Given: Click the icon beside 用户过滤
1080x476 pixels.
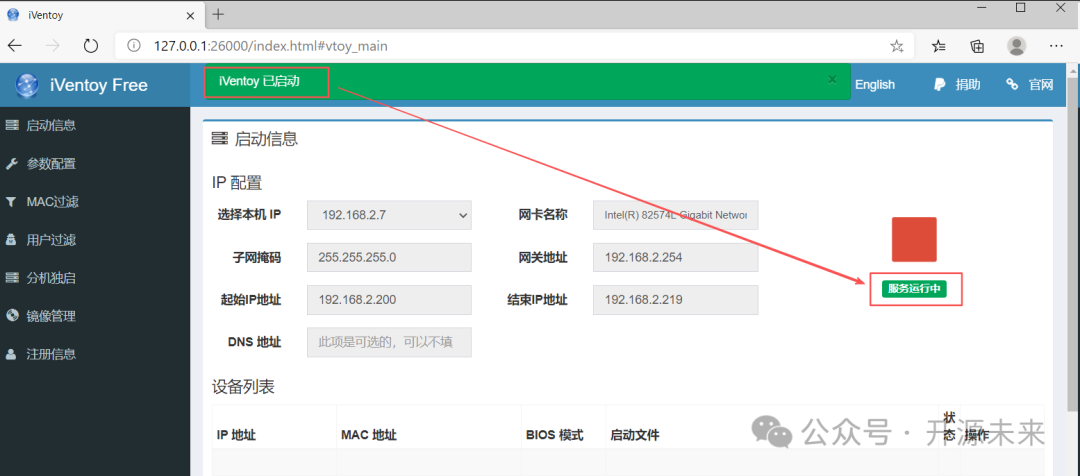Looking at the screenshot, I should (11, 240).
